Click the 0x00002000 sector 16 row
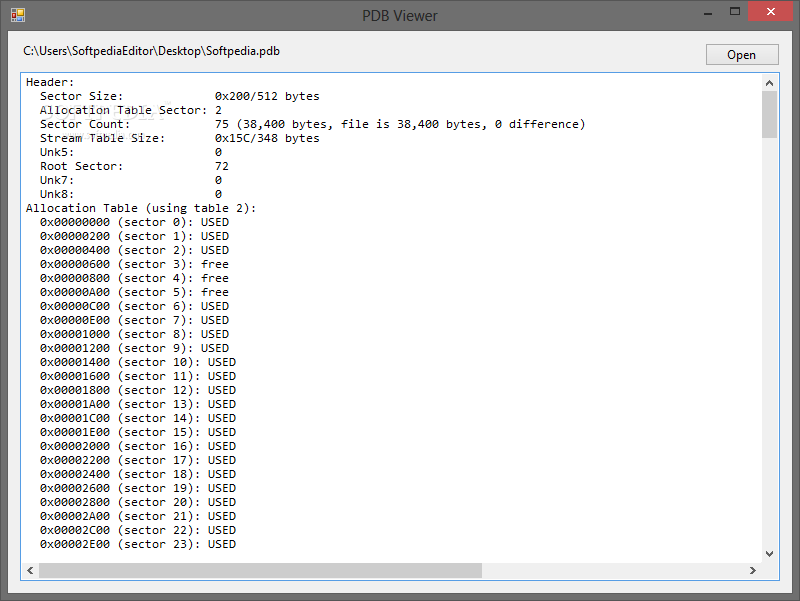The image size is (800, 601). tap(138, 446)
